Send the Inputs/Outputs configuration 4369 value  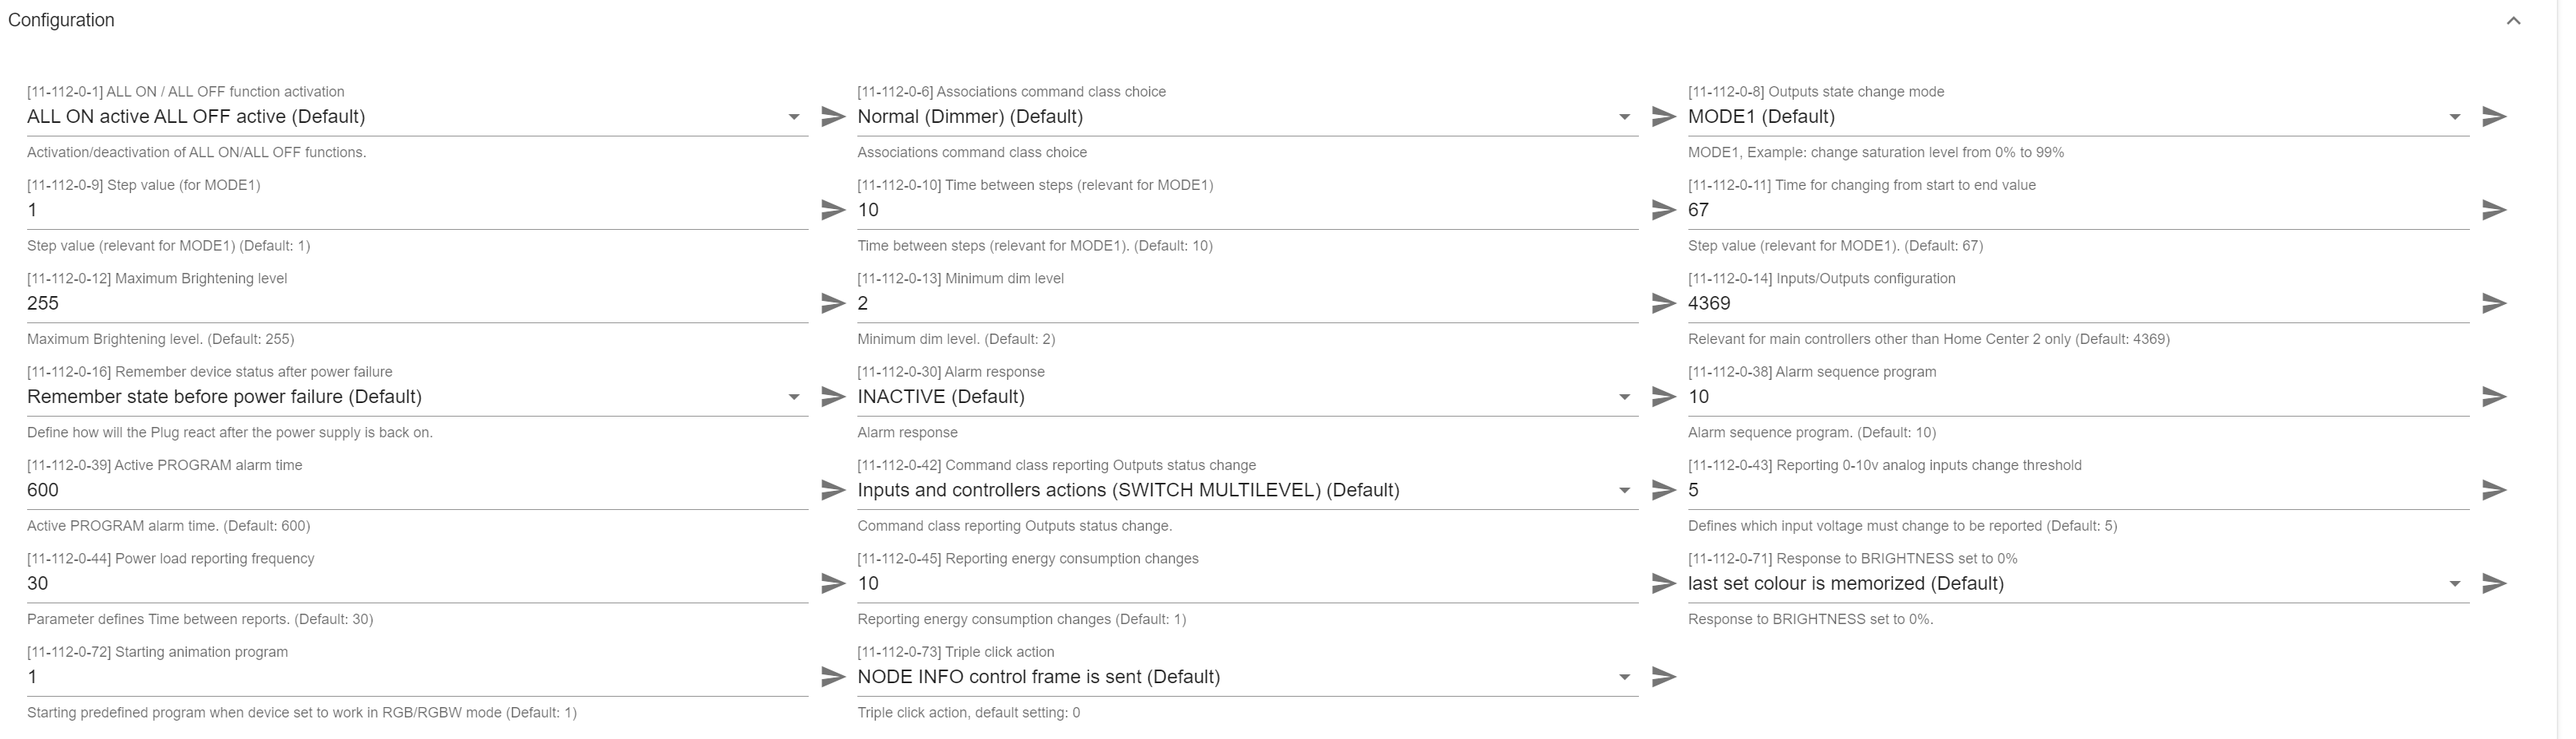tap(2494, 303)
